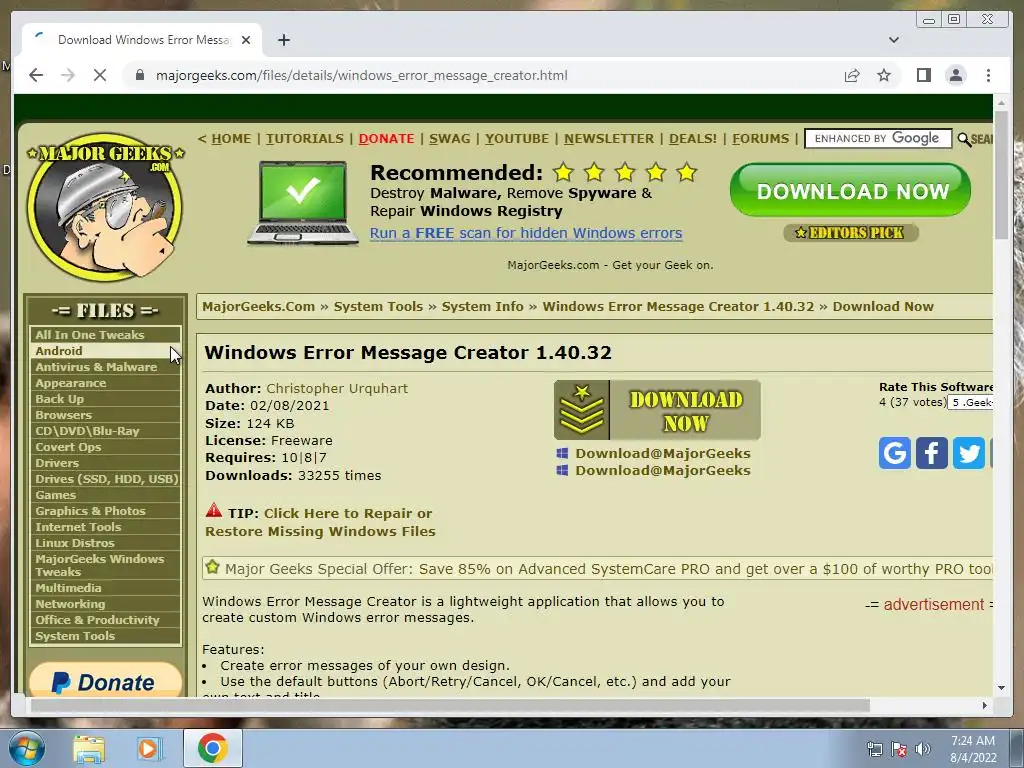Expand the tab search chevron
Viewport: 1024px width, 768px height.
(893, 40)
